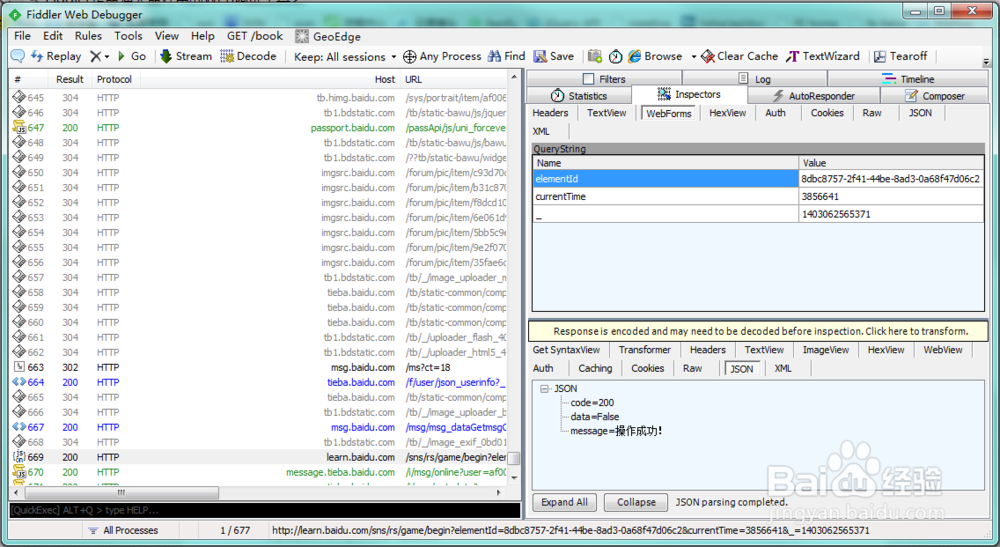Select the response Caching tab
Screen dimensions: 1000x547
tap(595, 368)
